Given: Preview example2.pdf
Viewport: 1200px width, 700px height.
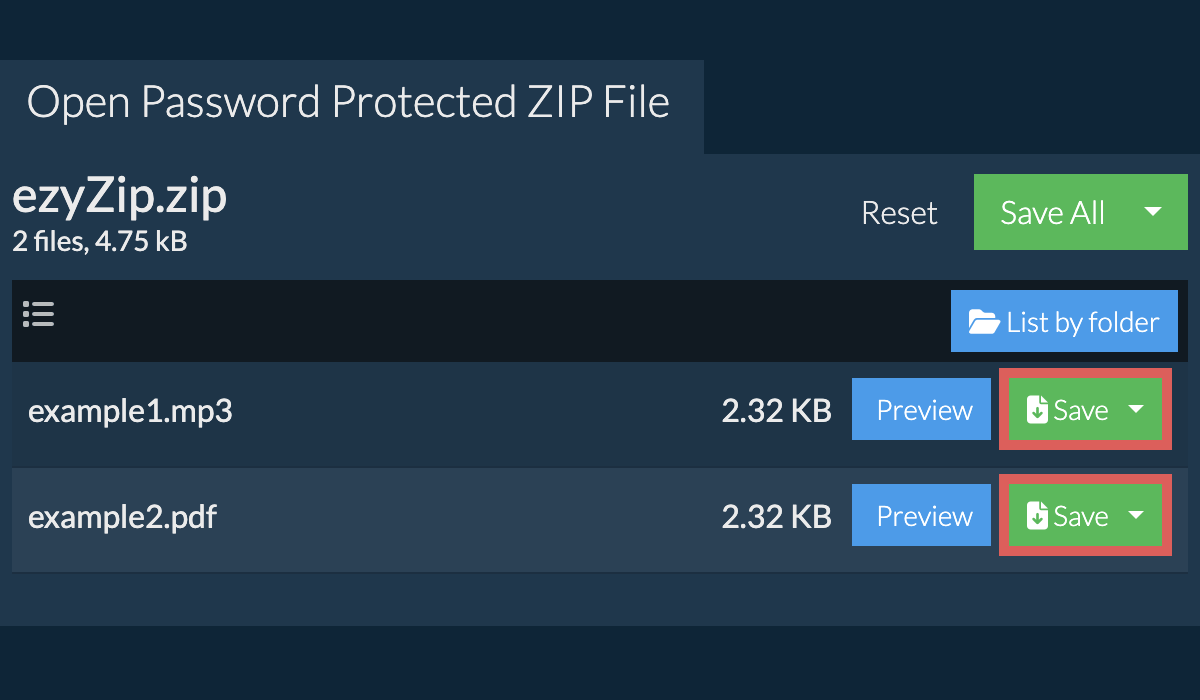Looking at the screenshot, I should (921, 515).
